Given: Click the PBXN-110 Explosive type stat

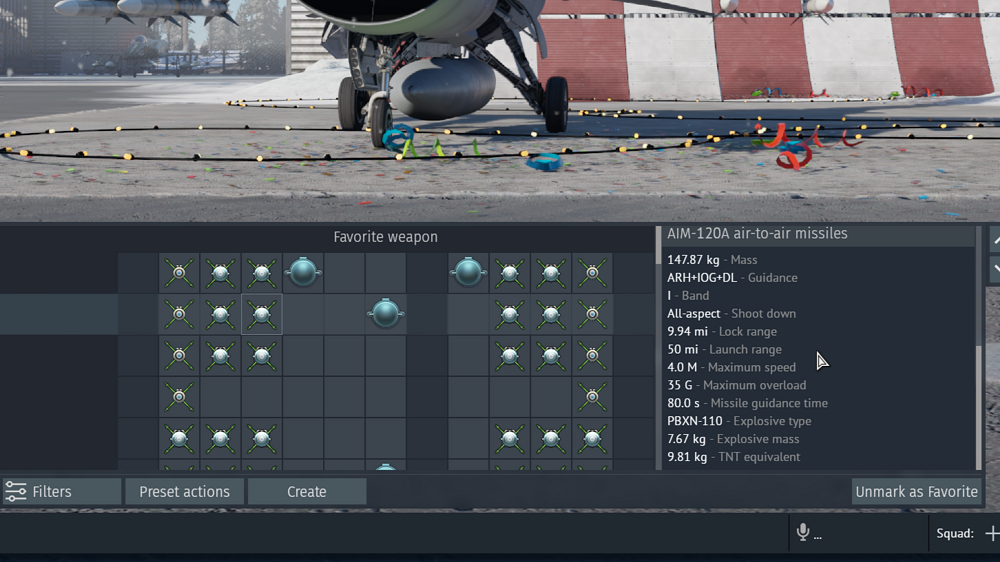Looking at the screenshot, I should 739,420.
